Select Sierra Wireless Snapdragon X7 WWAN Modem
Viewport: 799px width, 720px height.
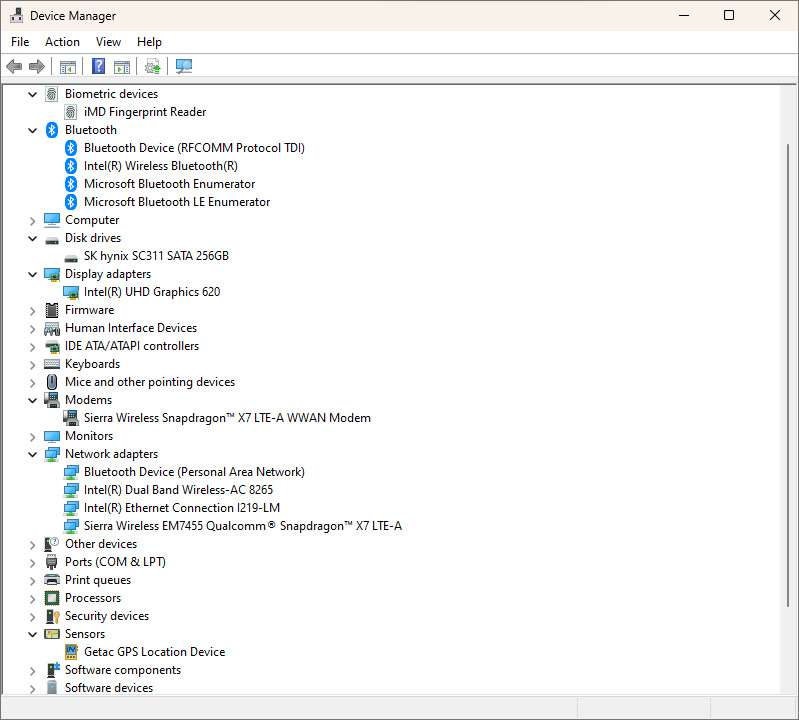(x=227, y=418)
